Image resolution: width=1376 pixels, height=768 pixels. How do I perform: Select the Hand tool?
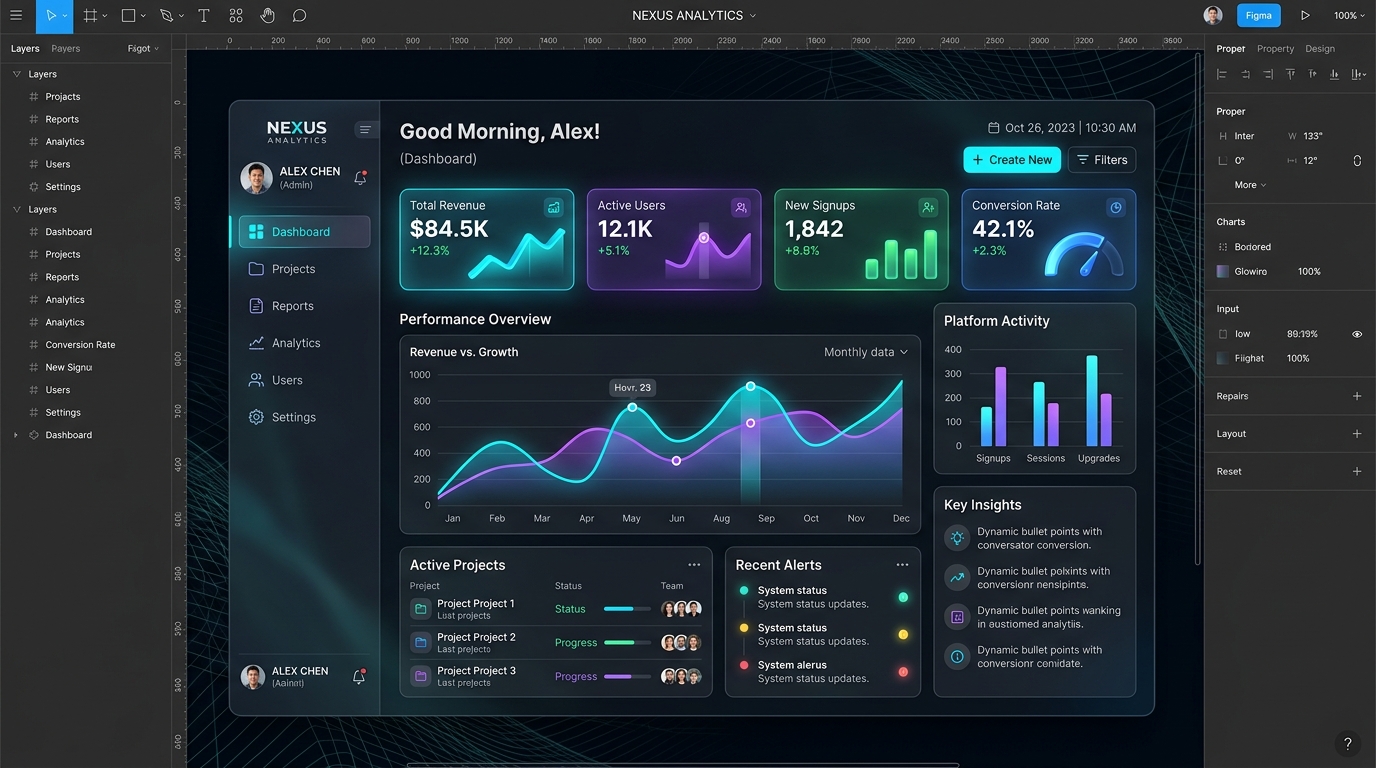267,16
